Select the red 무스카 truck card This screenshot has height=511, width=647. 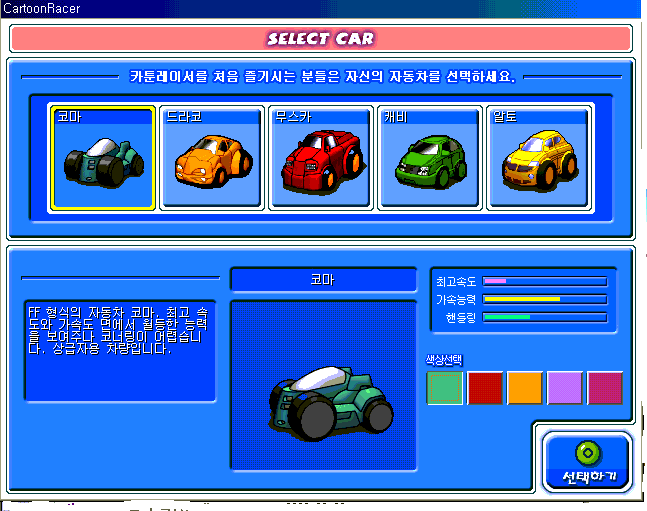pyautogui.click(x=321, y=158)
